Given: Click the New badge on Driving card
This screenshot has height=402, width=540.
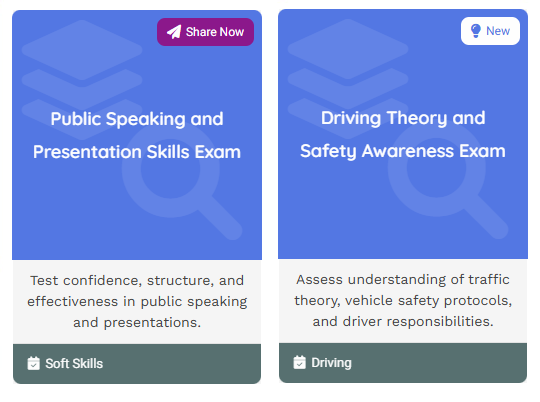Looking at the screenshot, I should pyautogui.click(x=490, y=31).
